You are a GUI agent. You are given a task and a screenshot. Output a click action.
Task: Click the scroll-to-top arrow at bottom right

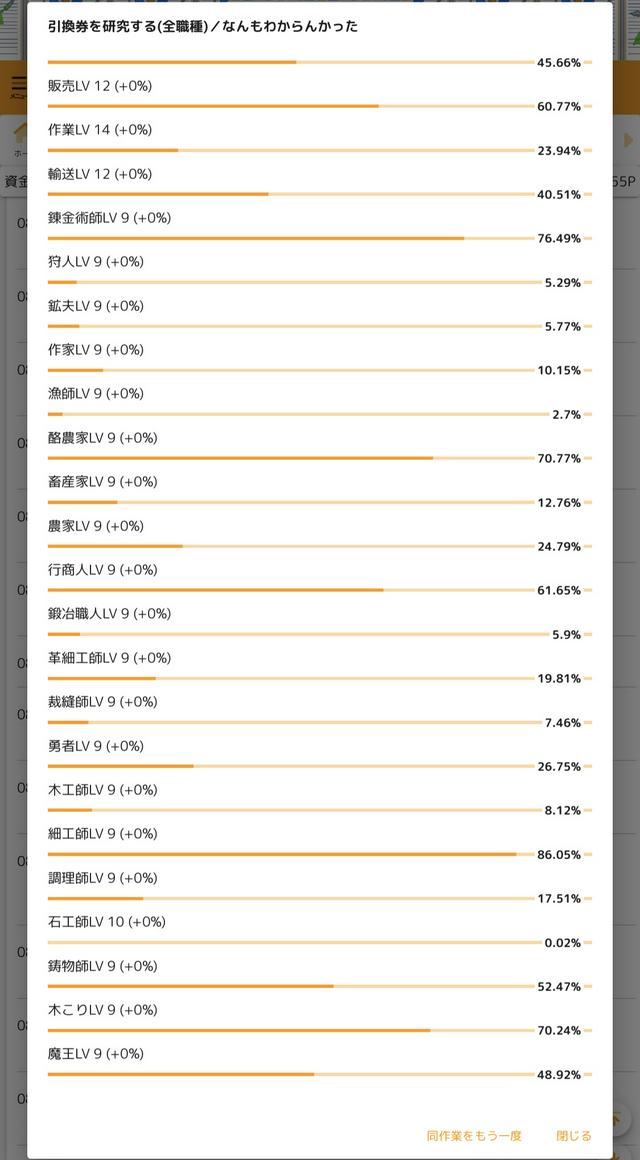617,1120
